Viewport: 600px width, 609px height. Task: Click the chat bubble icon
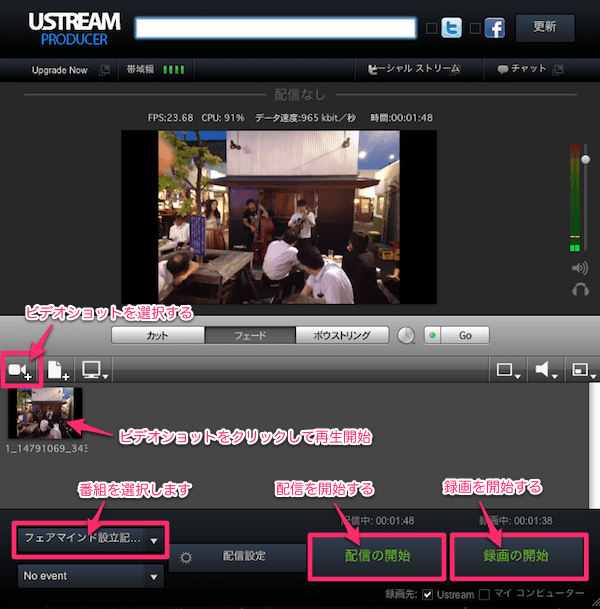503,70
